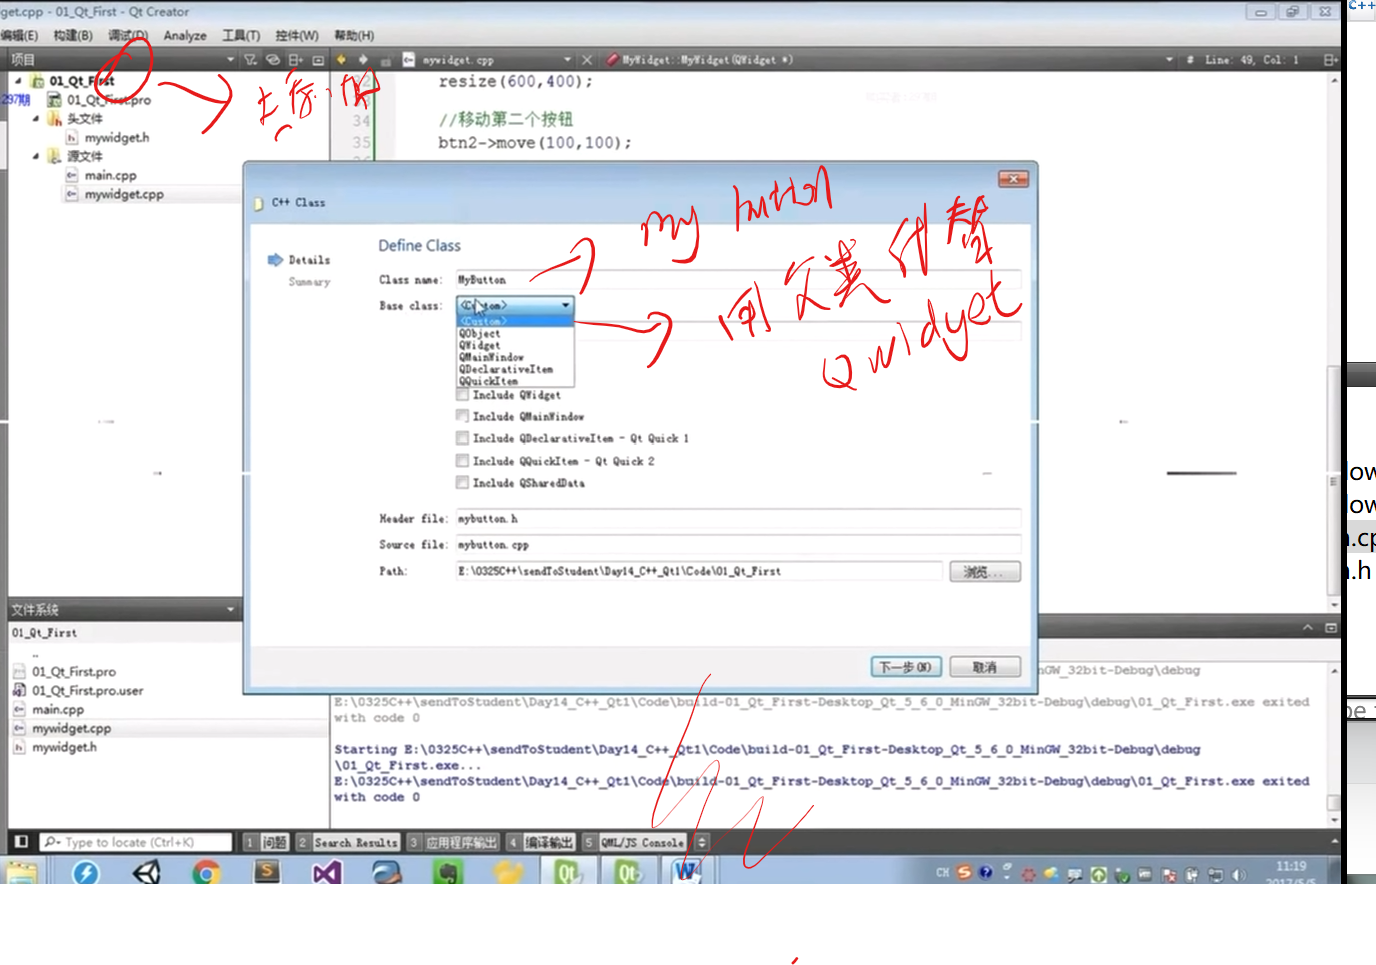
Task: Tick the Include QSharedData checkbox
Action: click(x=462, y=483)
